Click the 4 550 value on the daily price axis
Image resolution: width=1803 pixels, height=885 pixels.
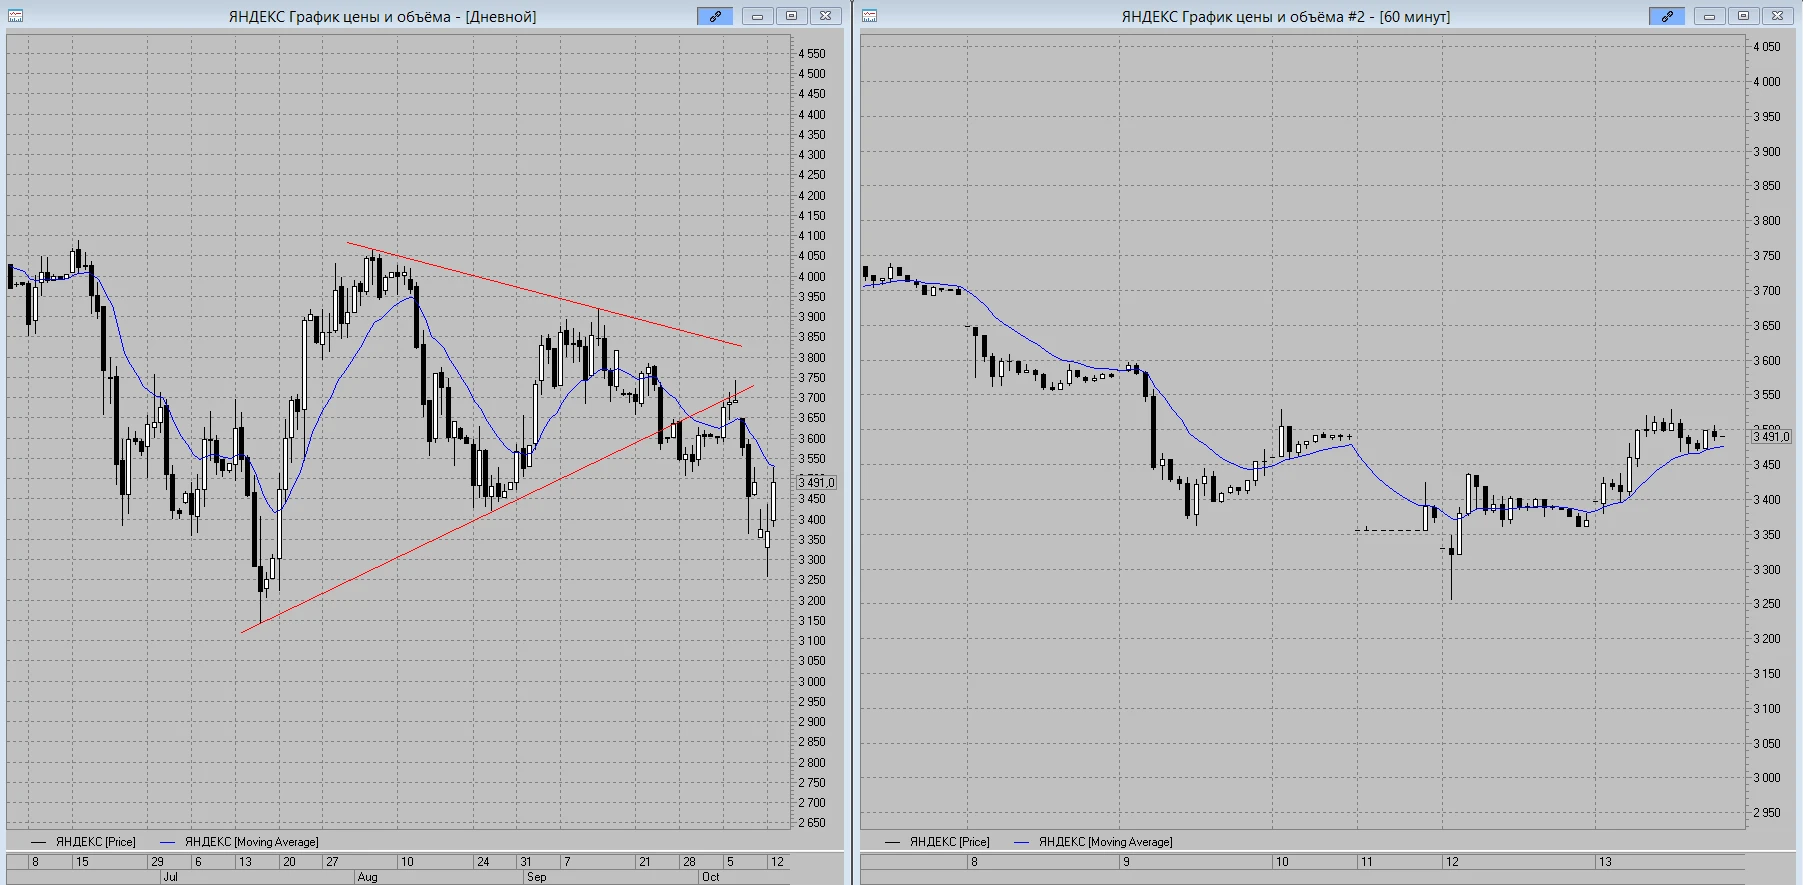point(812,54)
